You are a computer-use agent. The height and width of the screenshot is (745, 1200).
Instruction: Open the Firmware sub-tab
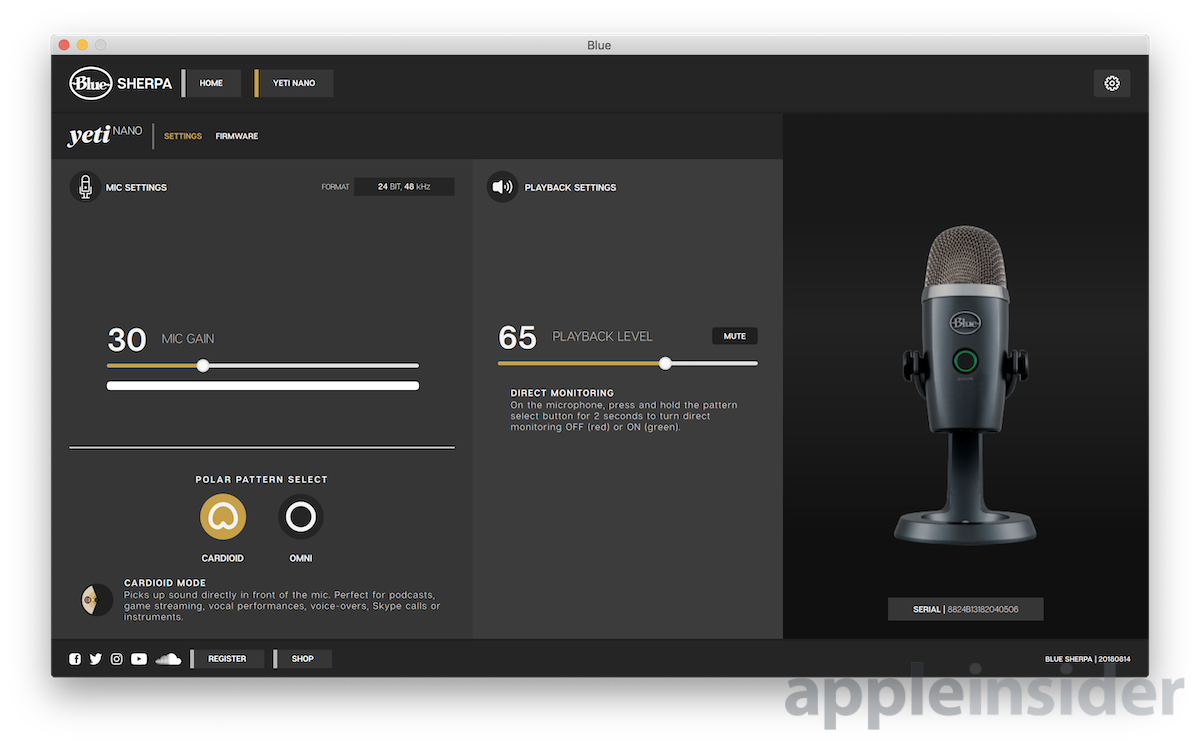pyautogui.click(x=237, y=136)
